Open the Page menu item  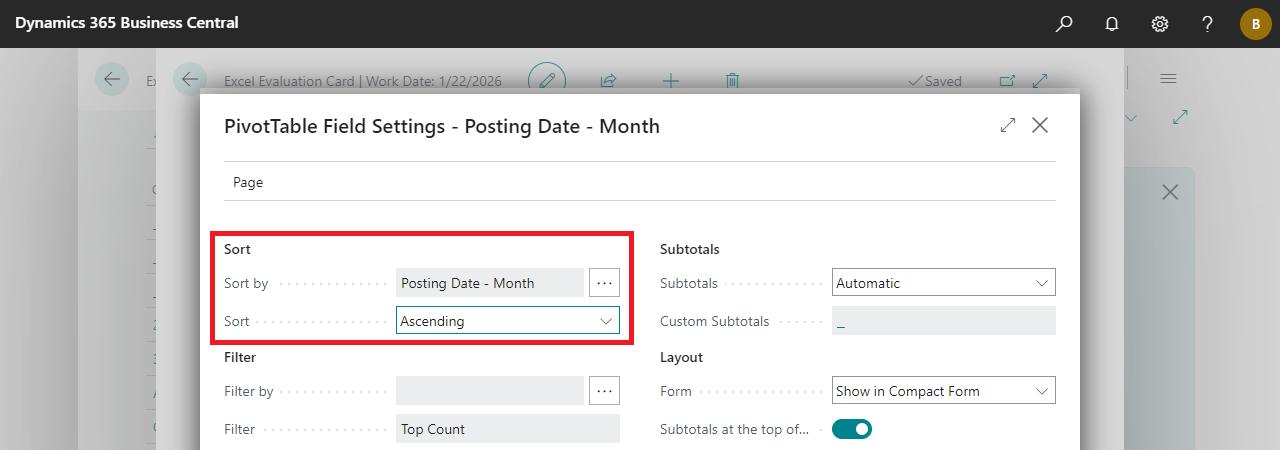pyautogui.click(x=248, y=182)
